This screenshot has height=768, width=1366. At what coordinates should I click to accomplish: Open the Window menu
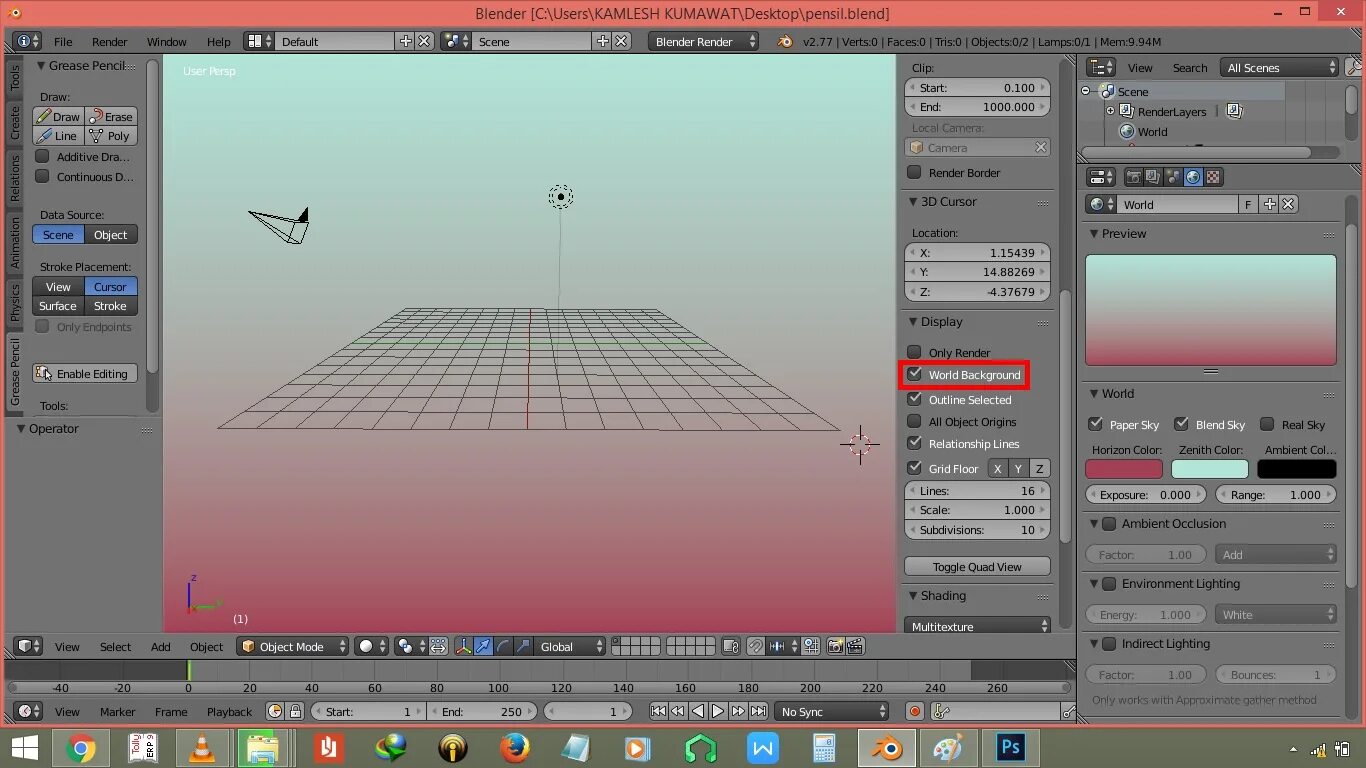tap(167, 41)
